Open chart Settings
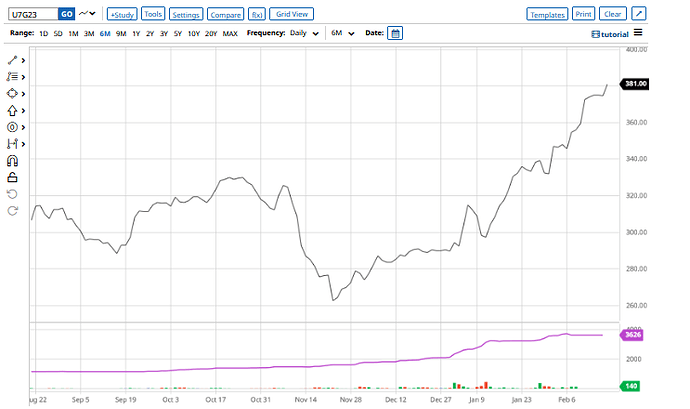 (186, 14)
